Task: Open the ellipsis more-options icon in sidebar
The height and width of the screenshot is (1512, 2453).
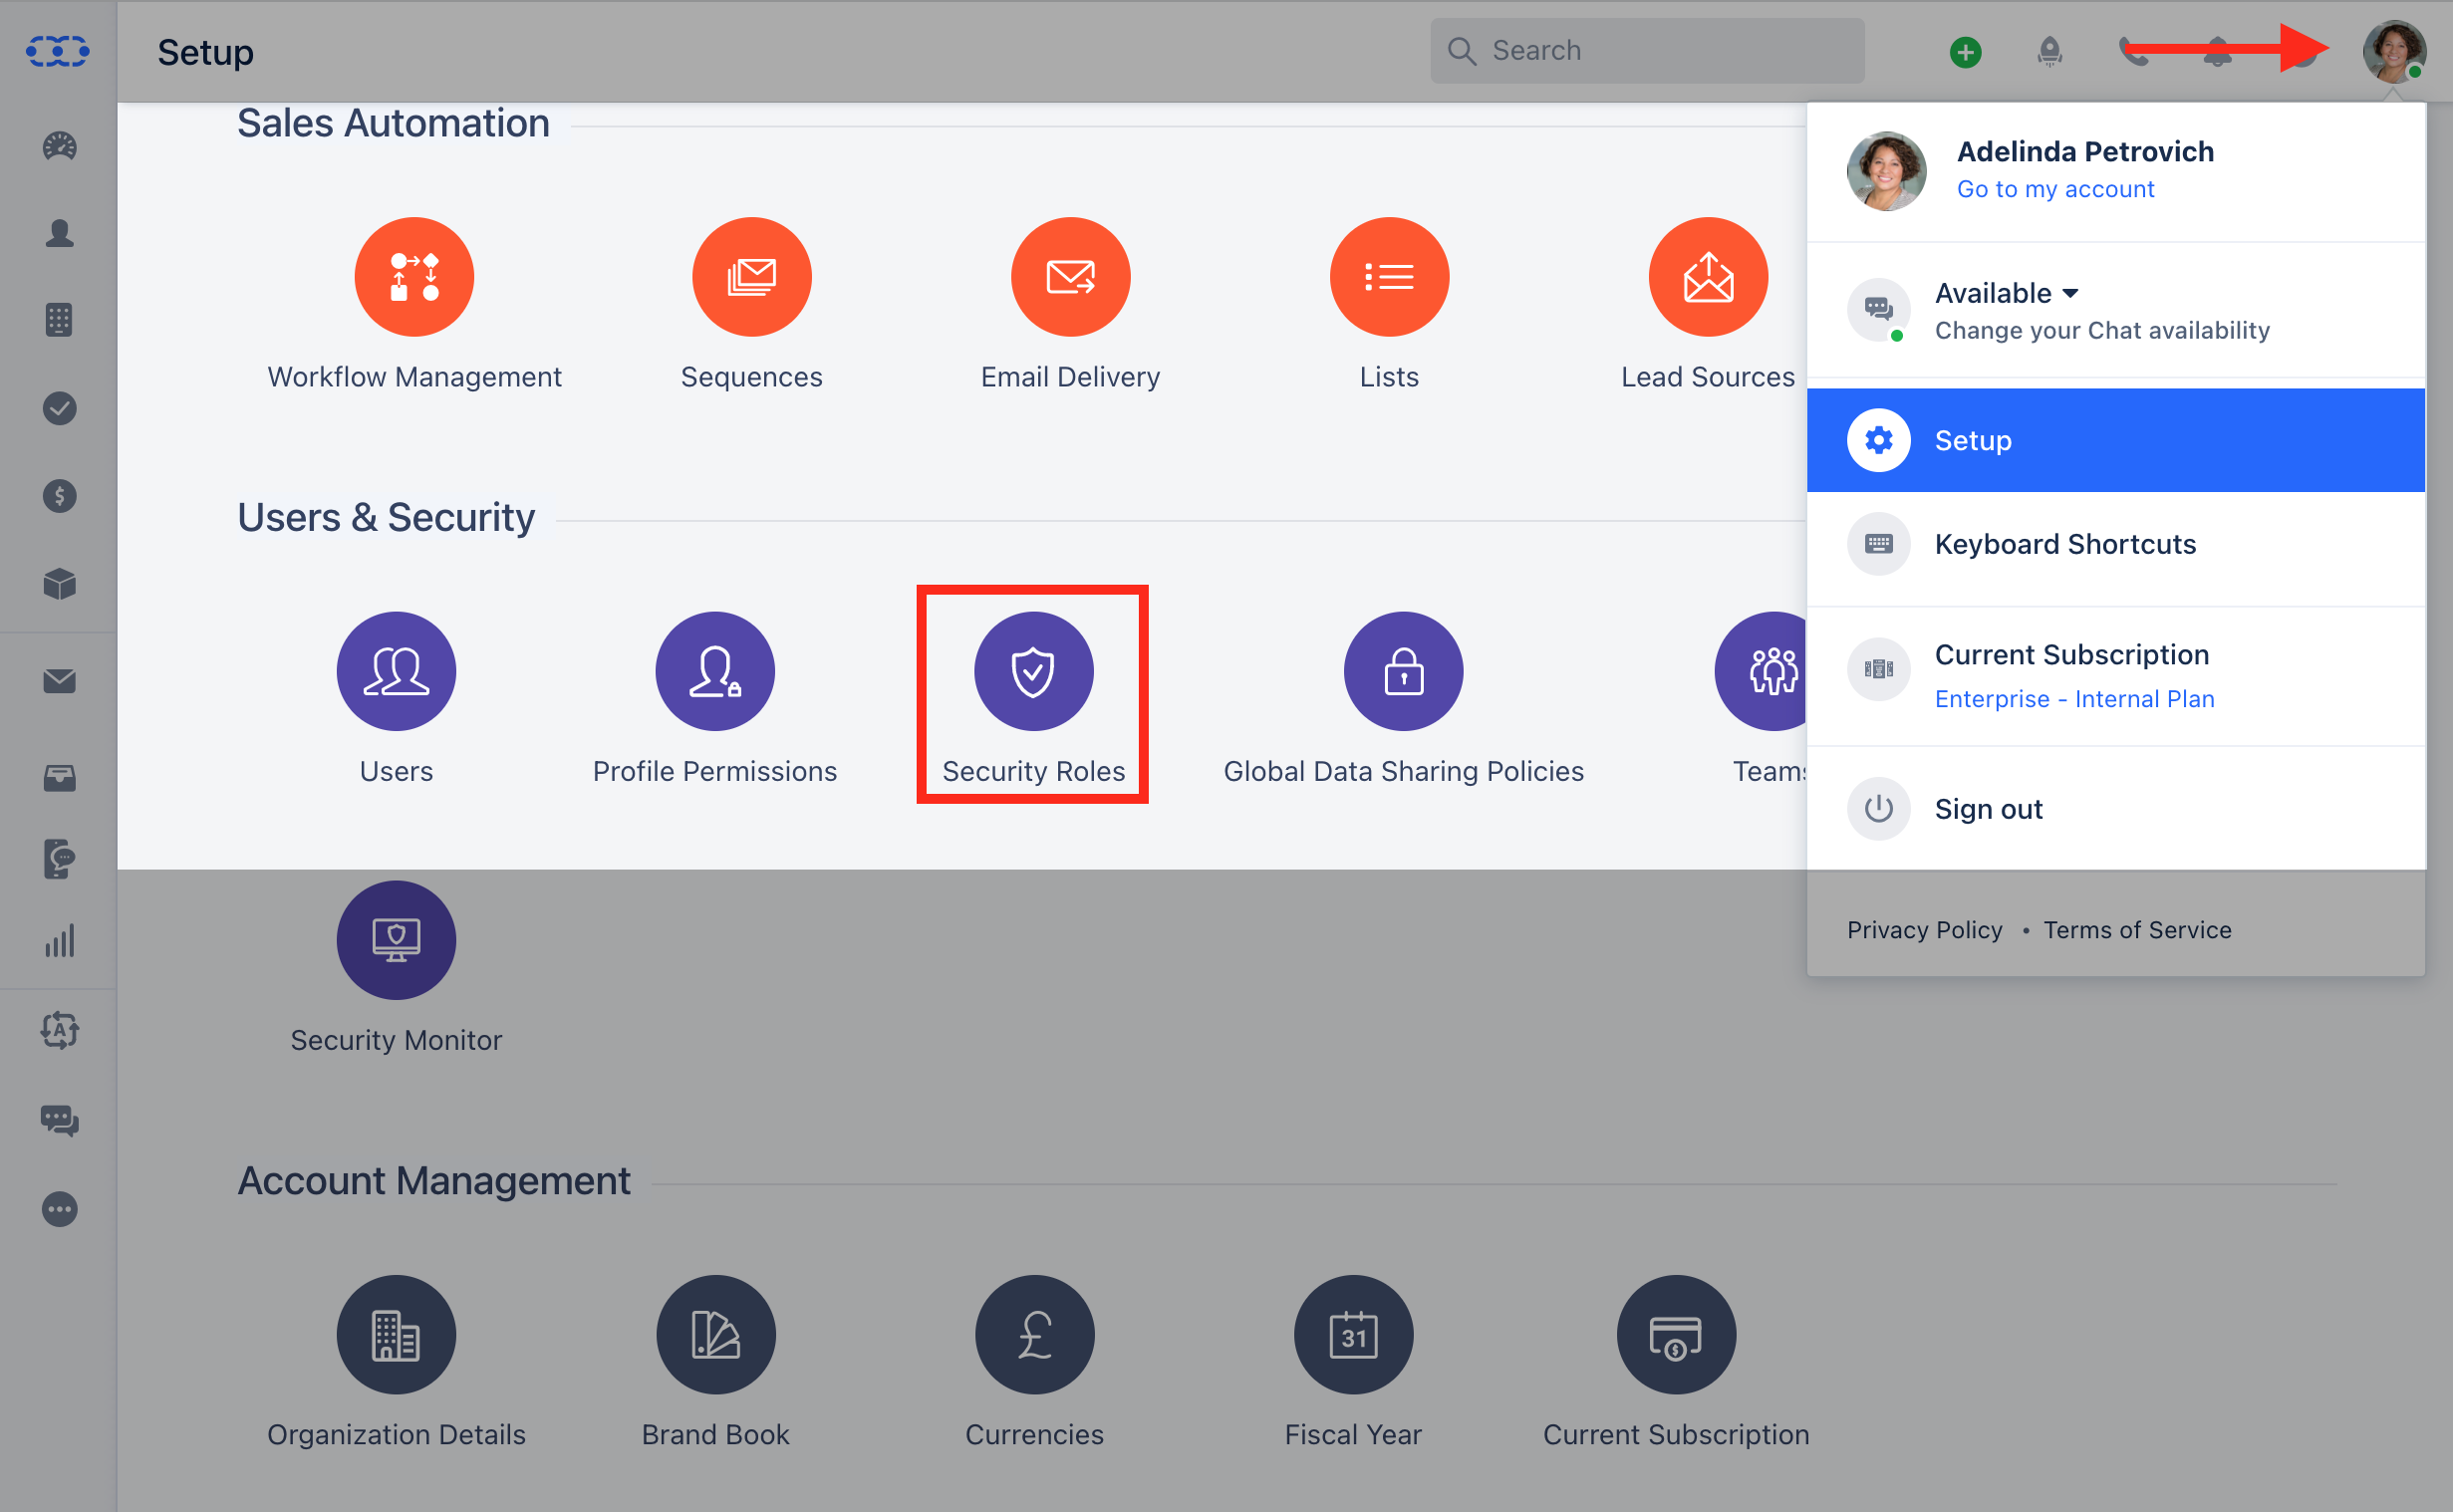Action: 59,1209
